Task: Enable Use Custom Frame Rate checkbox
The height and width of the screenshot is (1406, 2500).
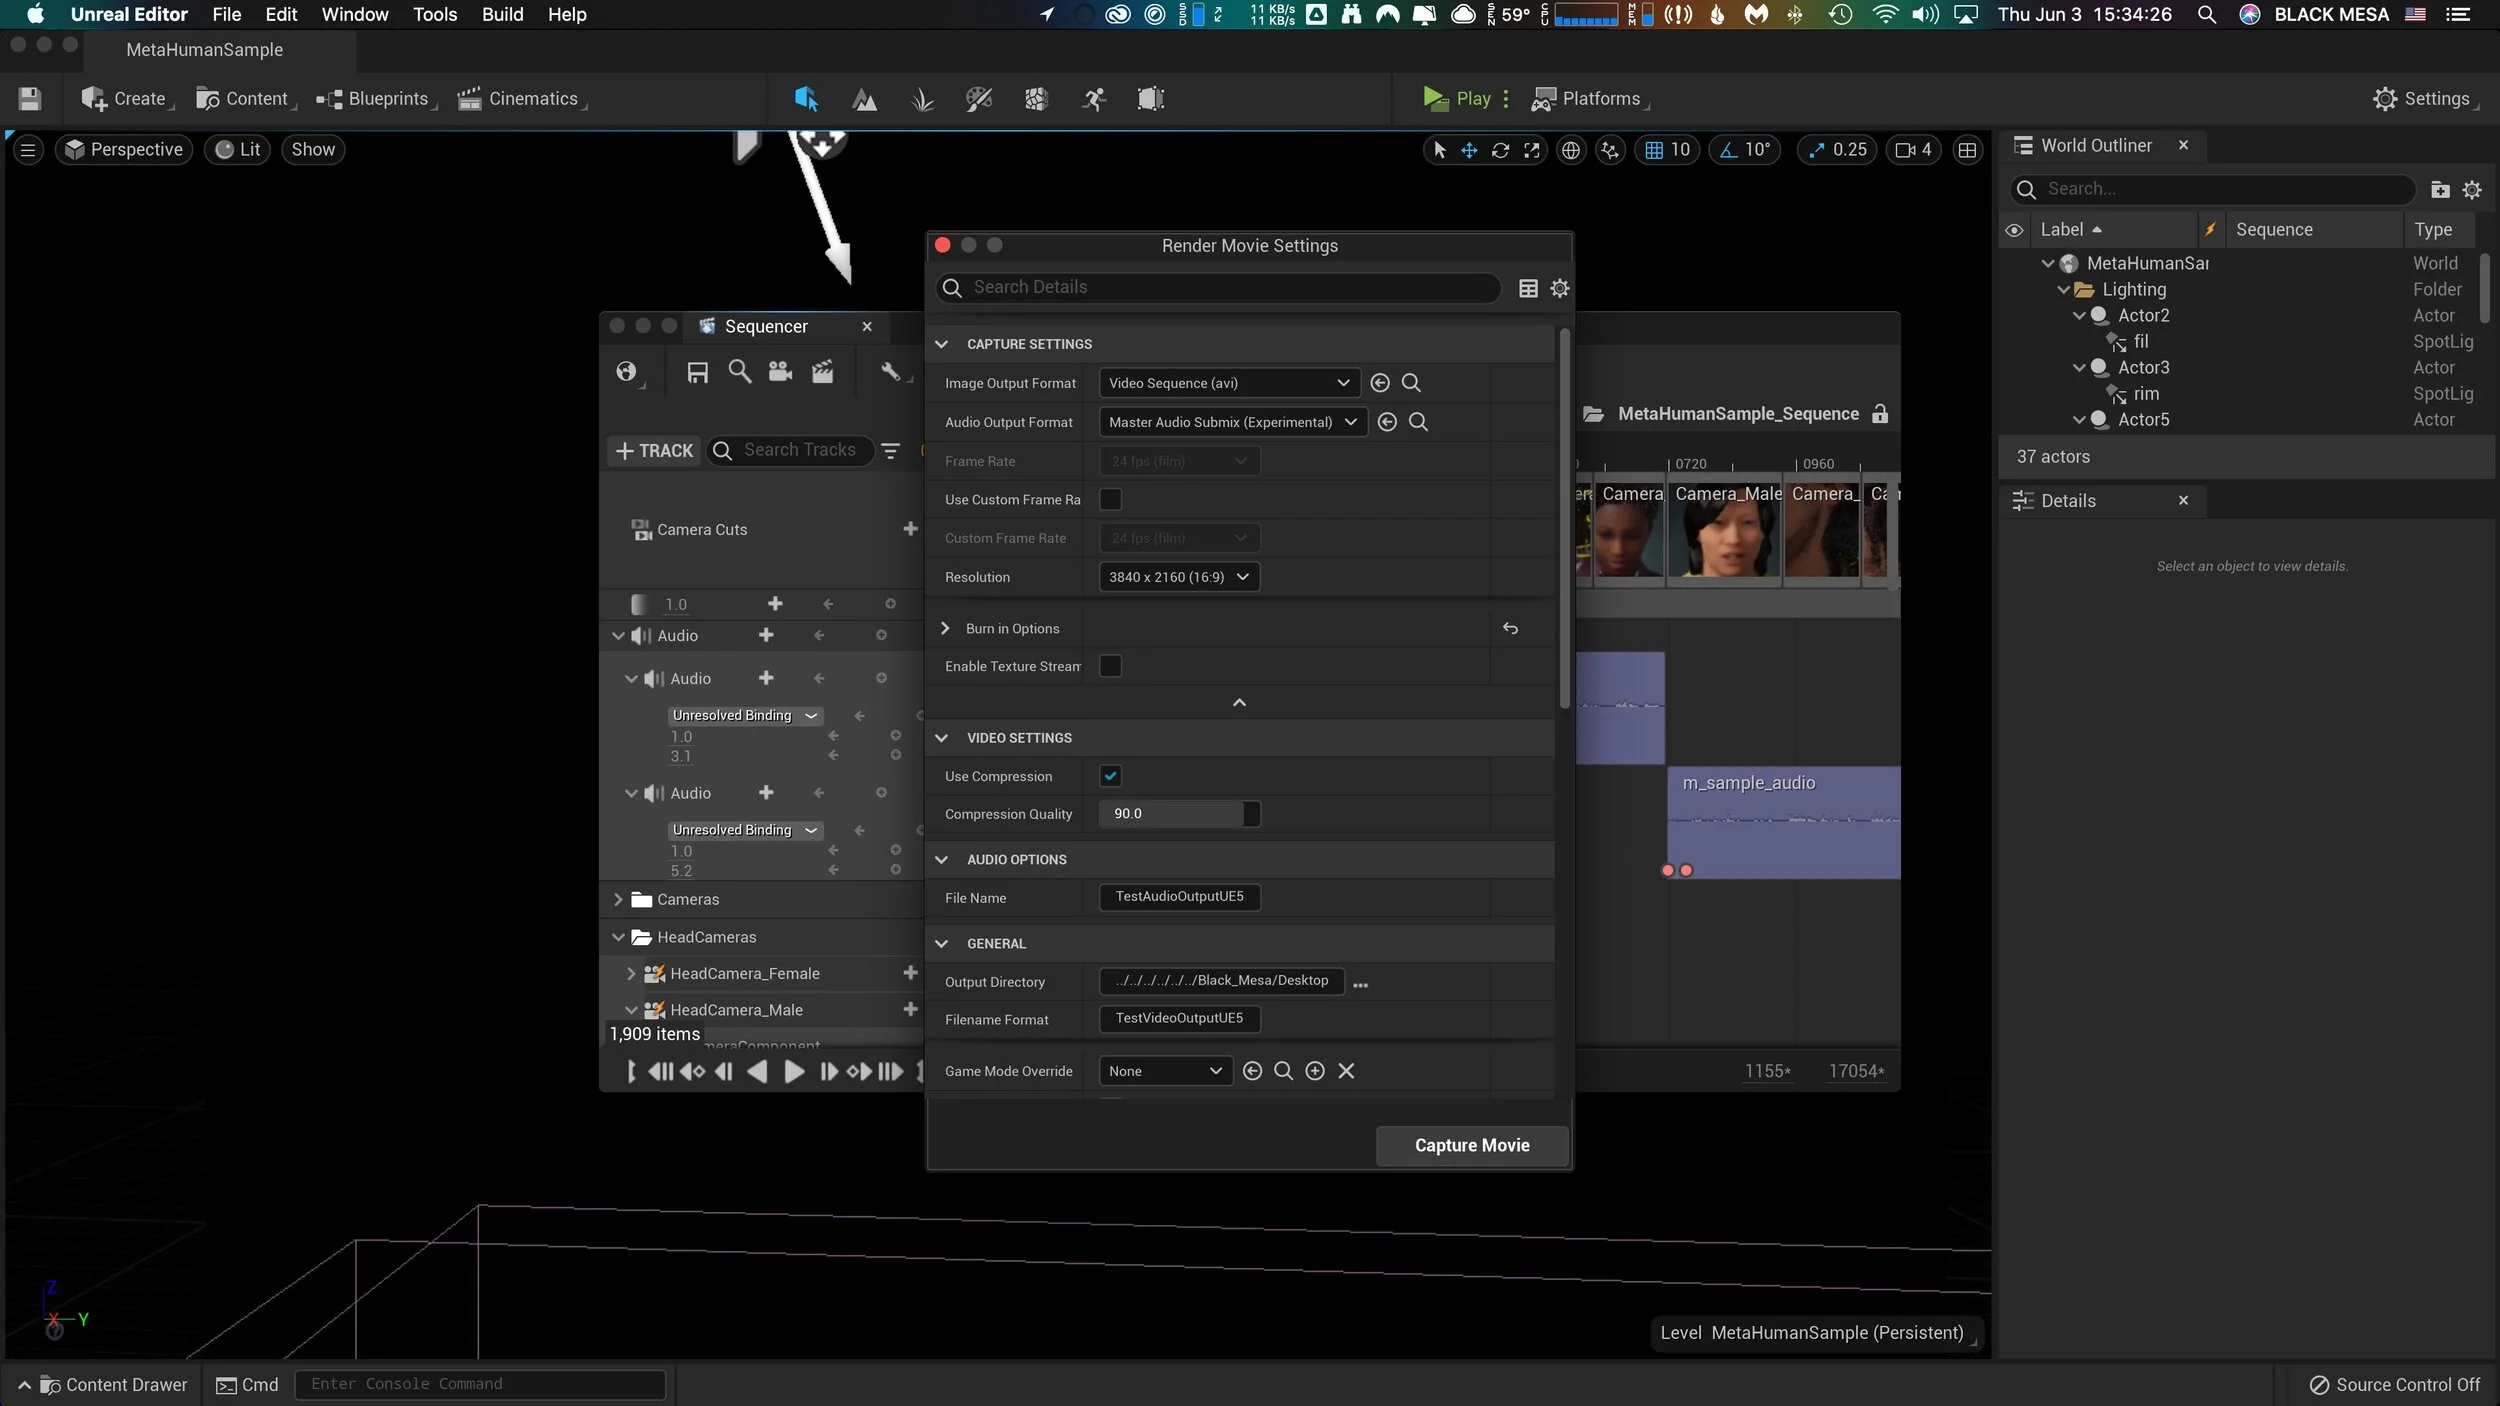Action: 1110,499
